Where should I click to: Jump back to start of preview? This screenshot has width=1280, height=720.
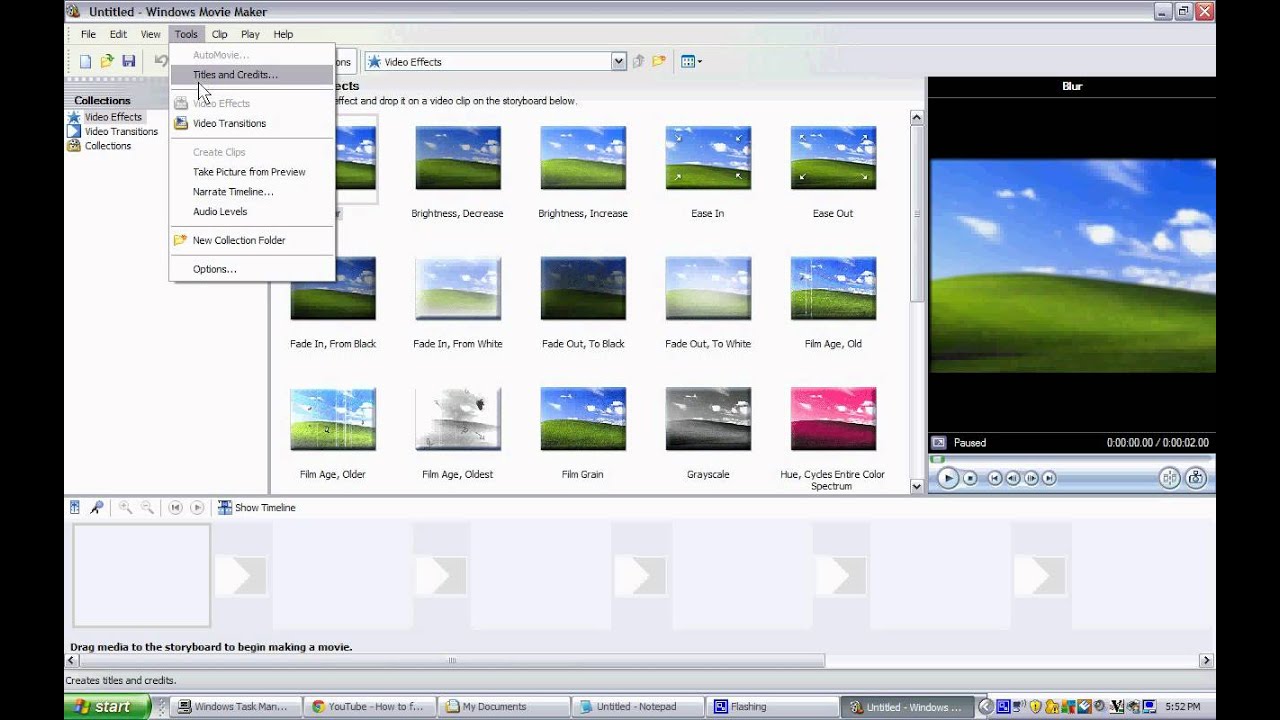point(995,478)
